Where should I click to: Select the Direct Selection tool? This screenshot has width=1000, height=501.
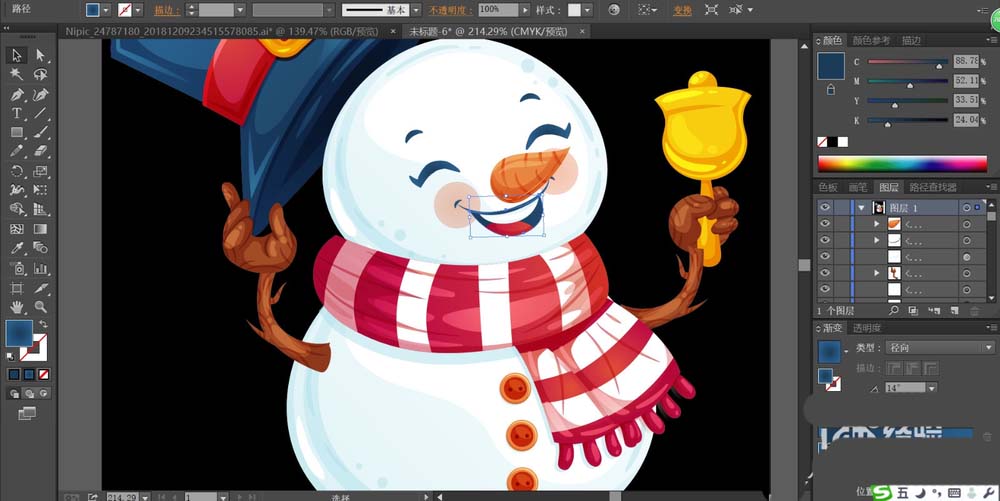[x=40, y=55]
